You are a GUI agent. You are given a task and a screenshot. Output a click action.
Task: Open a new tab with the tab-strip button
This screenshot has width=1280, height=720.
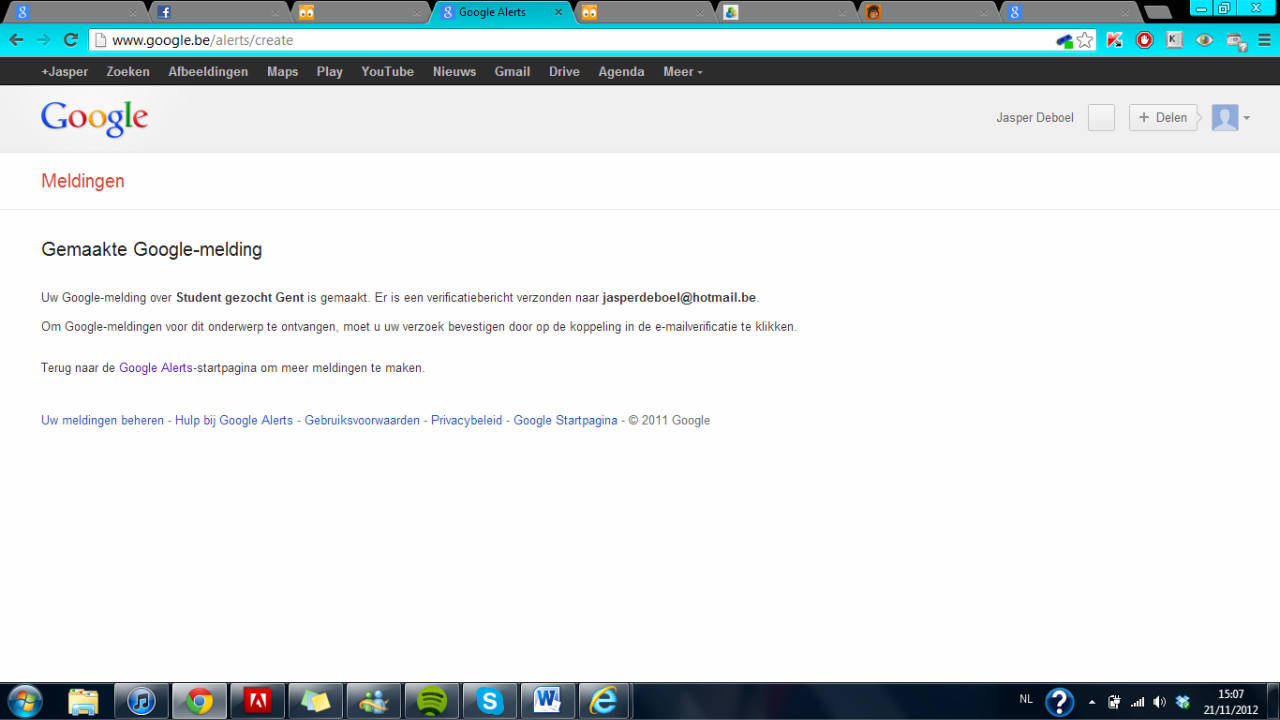(x=1157, y=13)
